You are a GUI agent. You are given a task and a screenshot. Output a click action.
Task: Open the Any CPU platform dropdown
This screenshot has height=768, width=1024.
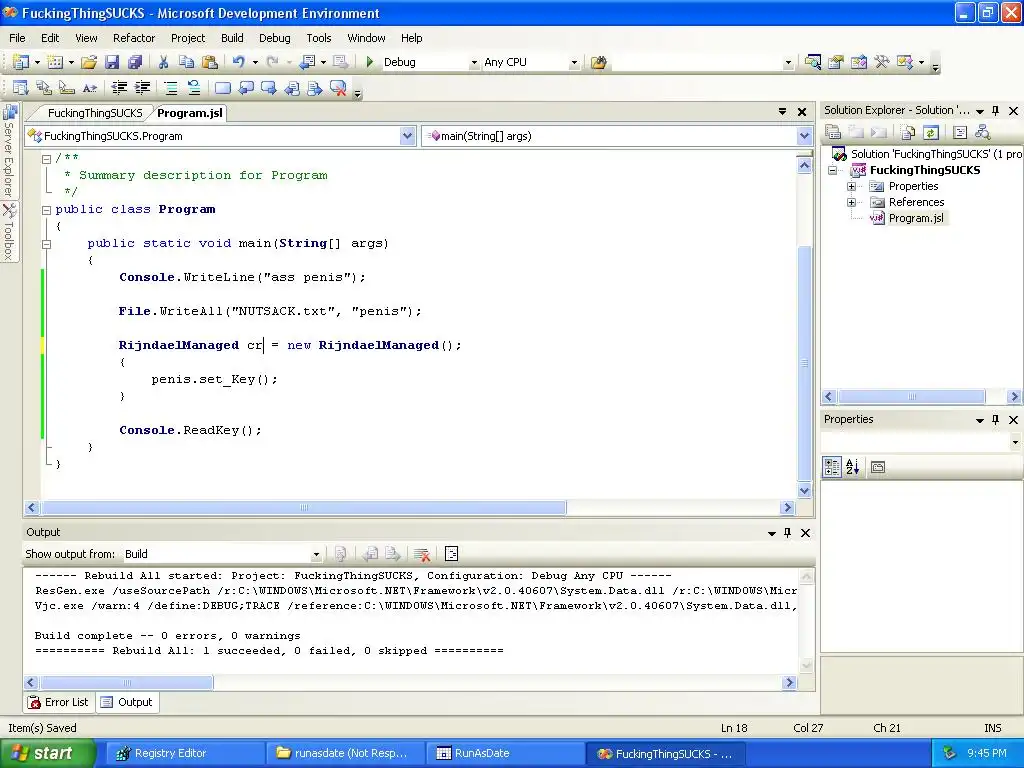(x=574, y=63)
